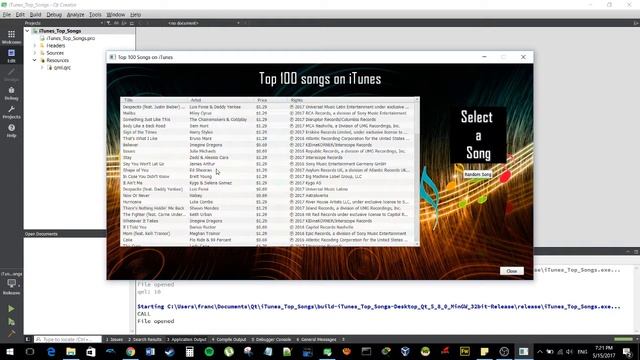
Task: Open Projects mode with the wrench icon
Action: tap(11, 112)
